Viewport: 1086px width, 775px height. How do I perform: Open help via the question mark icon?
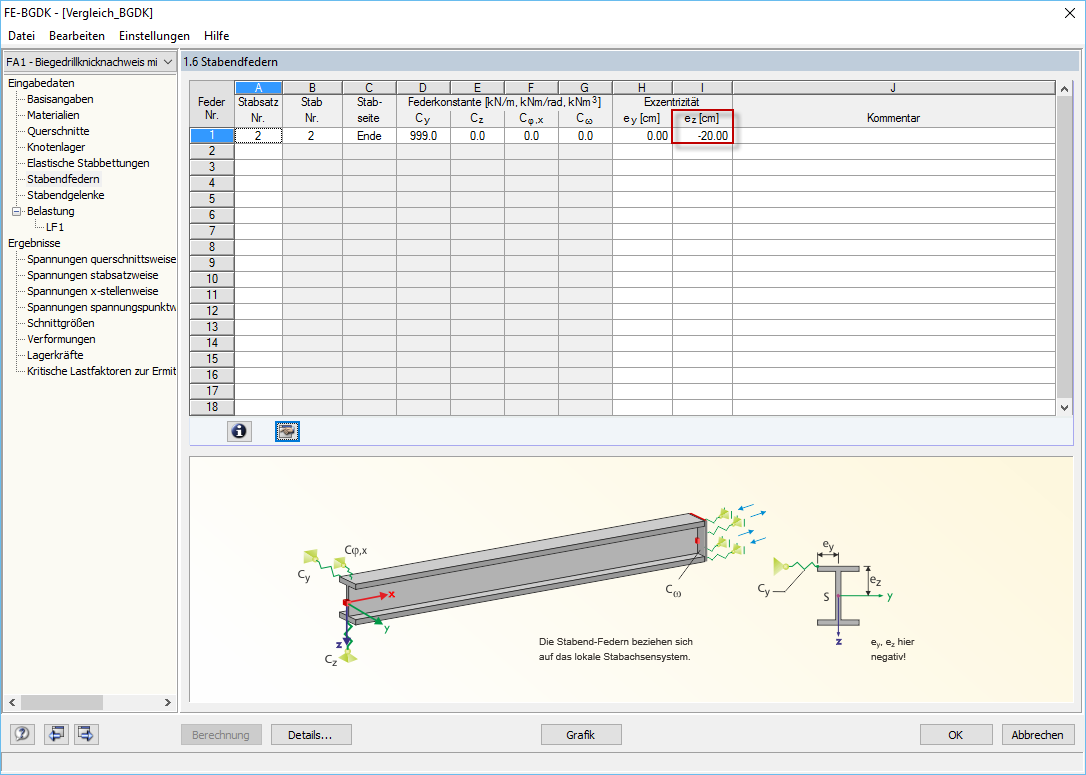click(x=21, y=734)
